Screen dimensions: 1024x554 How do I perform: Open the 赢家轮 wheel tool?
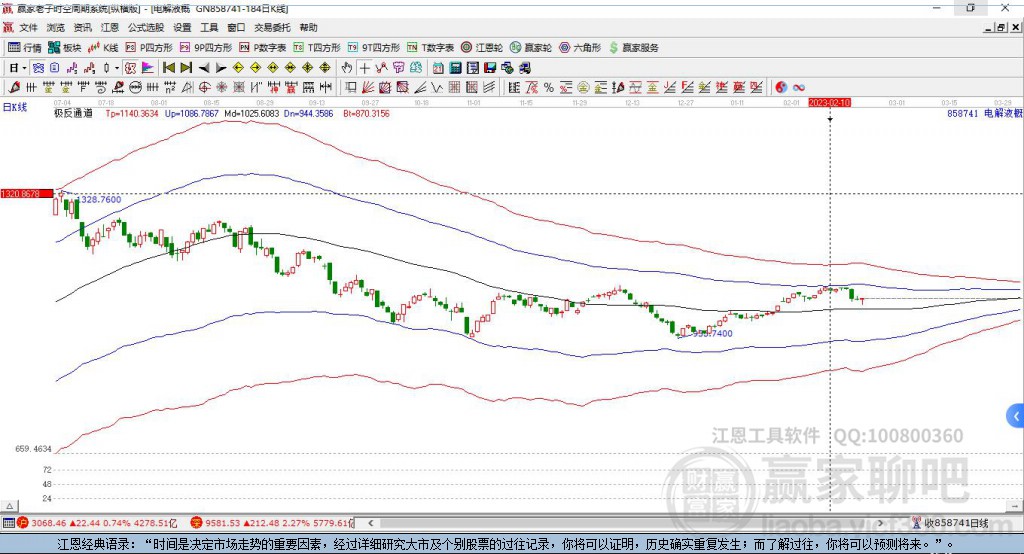(531, 48)
